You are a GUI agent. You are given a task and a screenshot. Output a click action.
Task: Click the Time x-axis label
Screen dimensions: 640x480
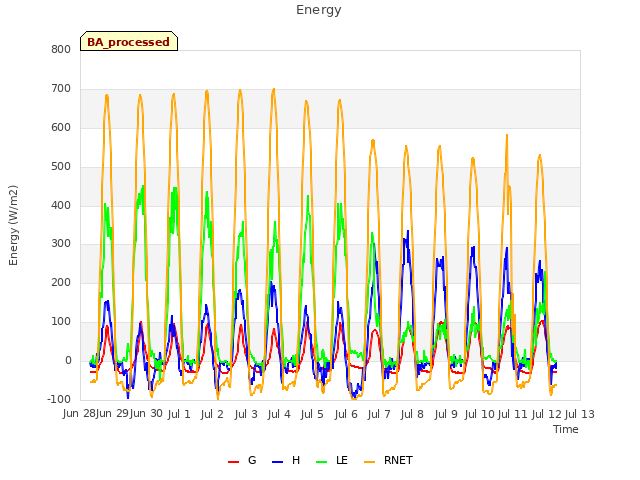tap(566, 429)
